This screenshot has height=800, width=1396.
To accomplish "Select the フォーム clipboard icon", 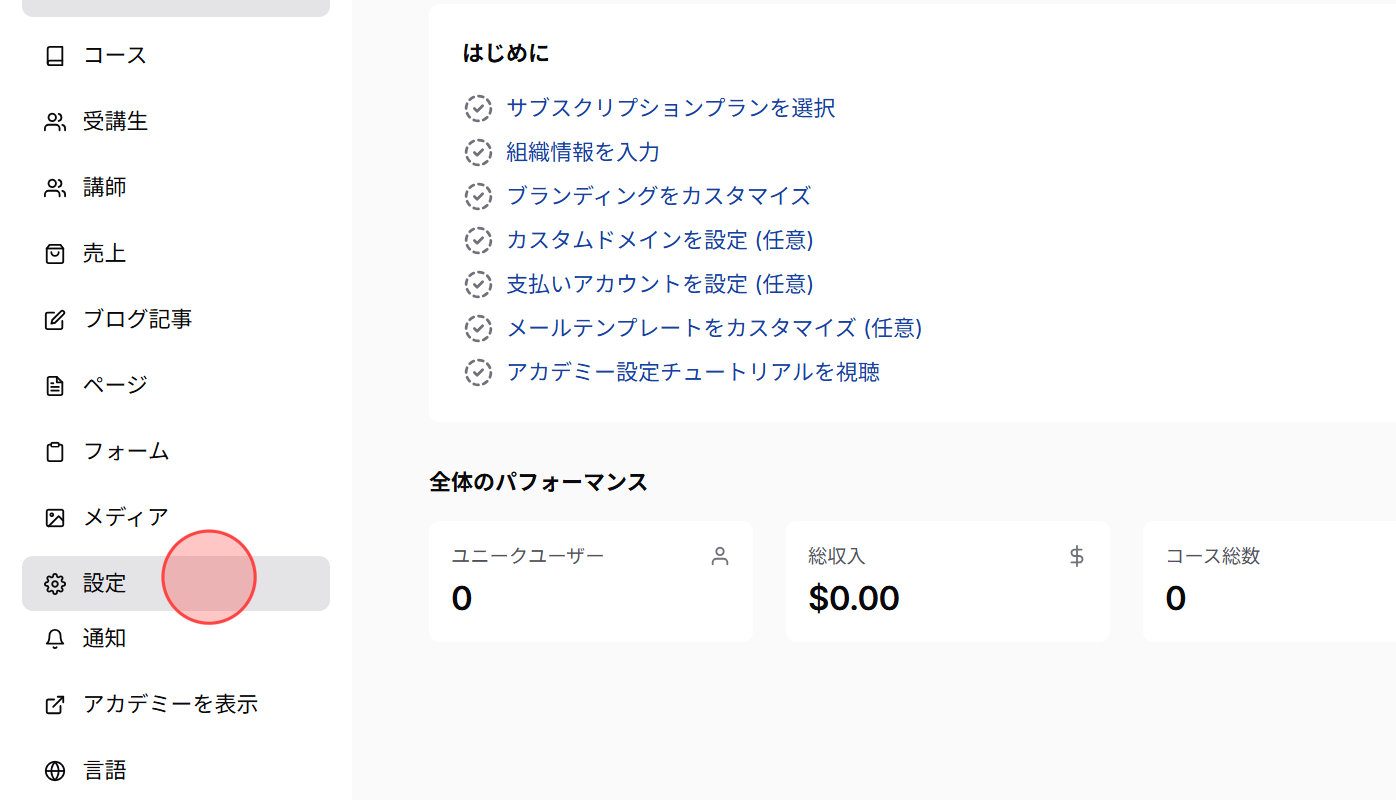I will (55, 451).
